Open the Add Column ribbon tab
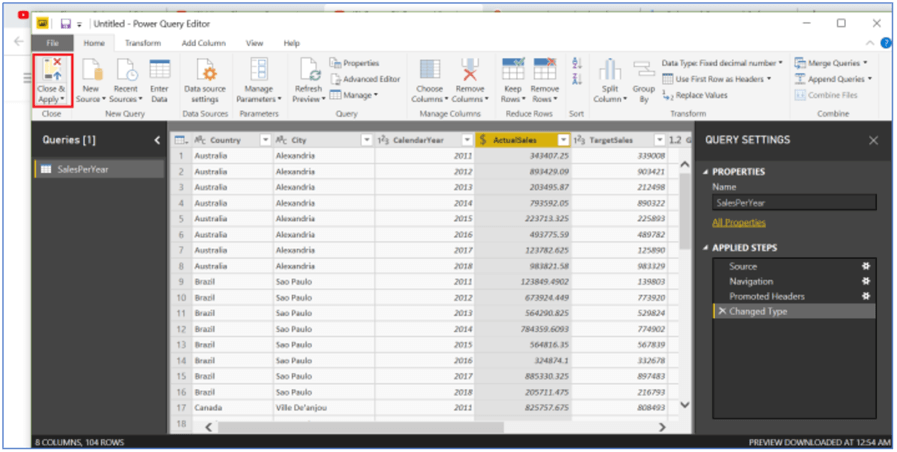Screen dimensions: 897x452 coord(203,43)
